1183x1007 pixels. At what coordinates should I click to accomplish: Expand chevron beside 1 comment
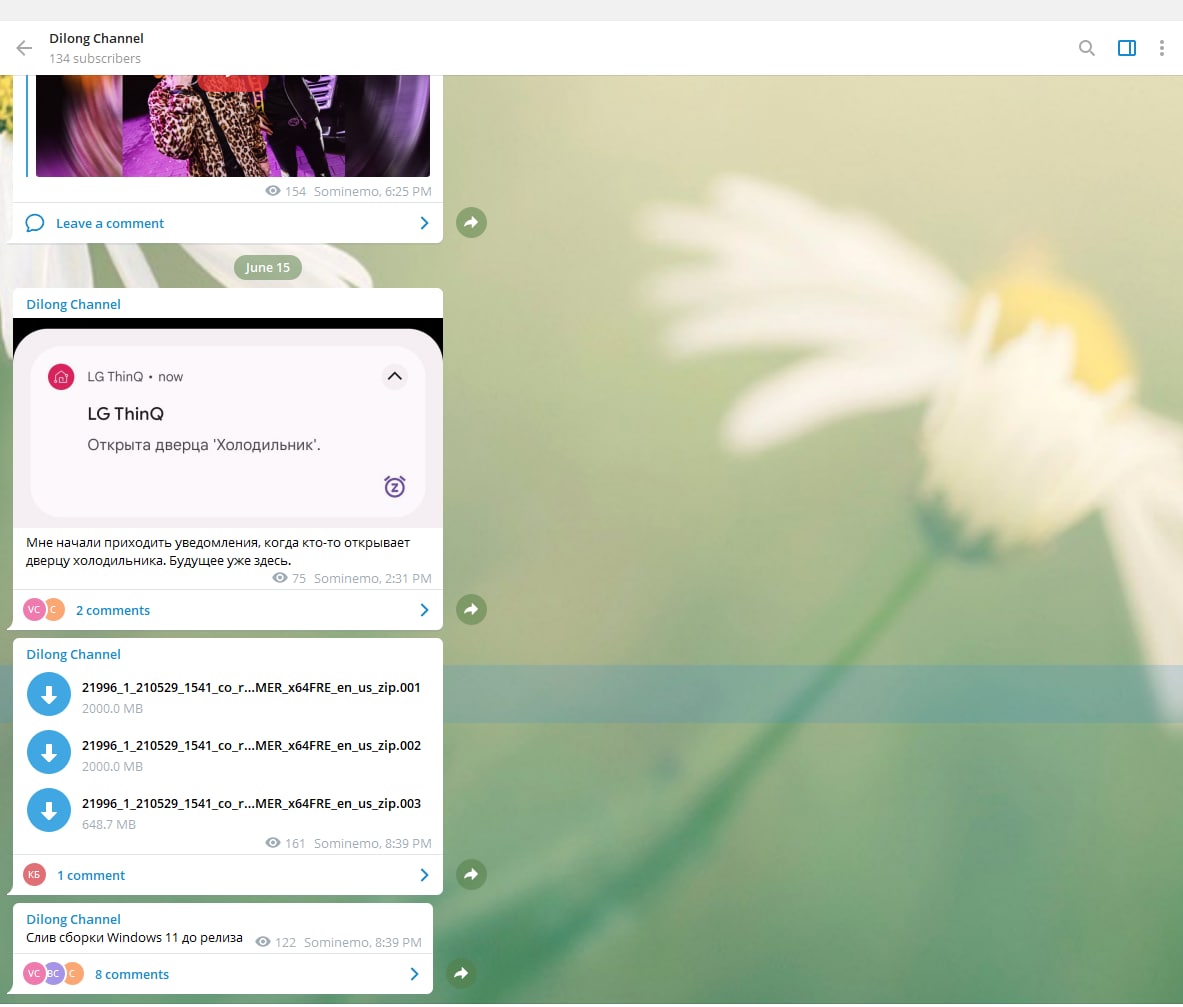424,875
